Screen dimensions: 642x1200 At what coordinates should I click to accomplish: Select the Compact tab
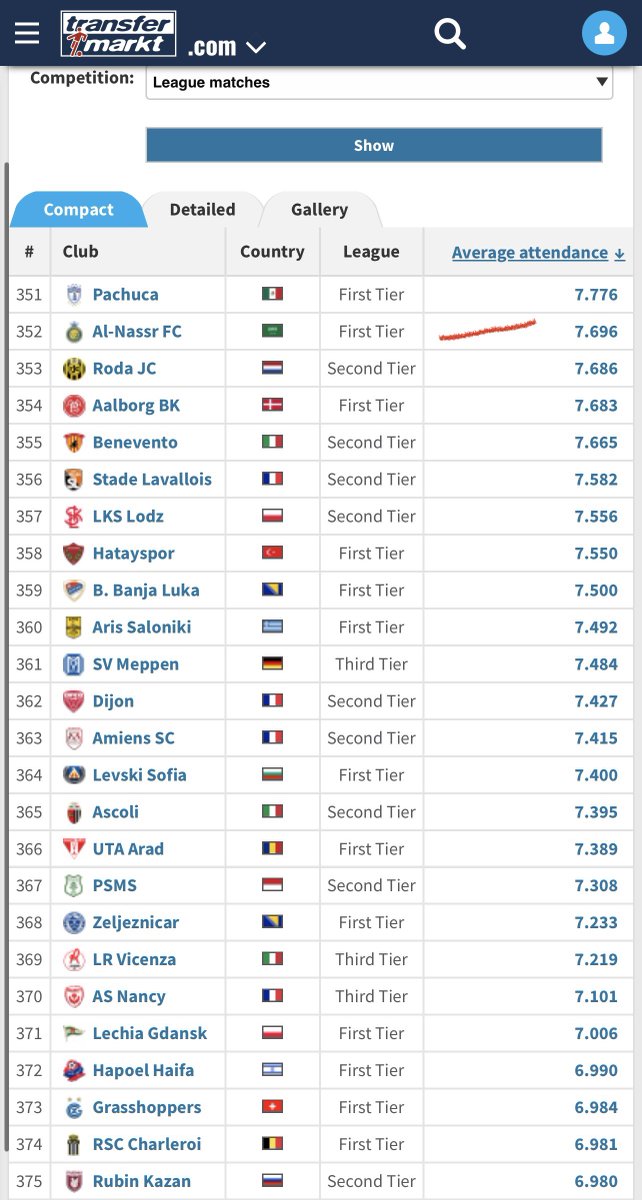(78, 210)
